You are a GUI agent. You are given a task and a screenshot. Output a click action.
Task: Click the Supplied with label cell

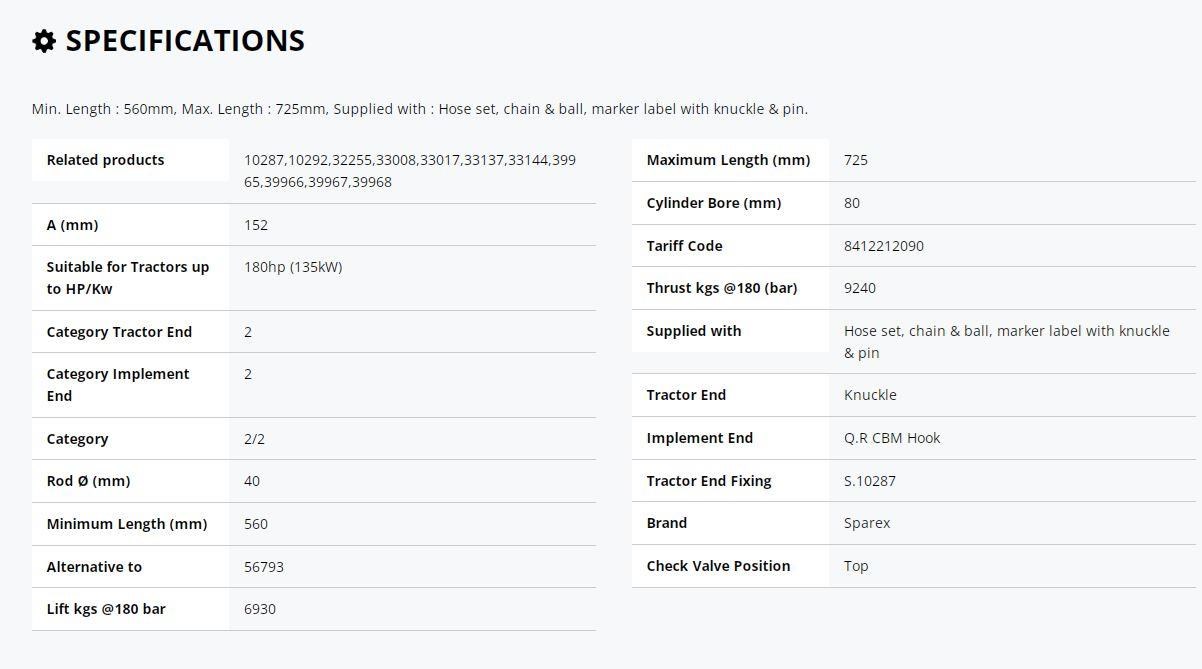[731, 331]
